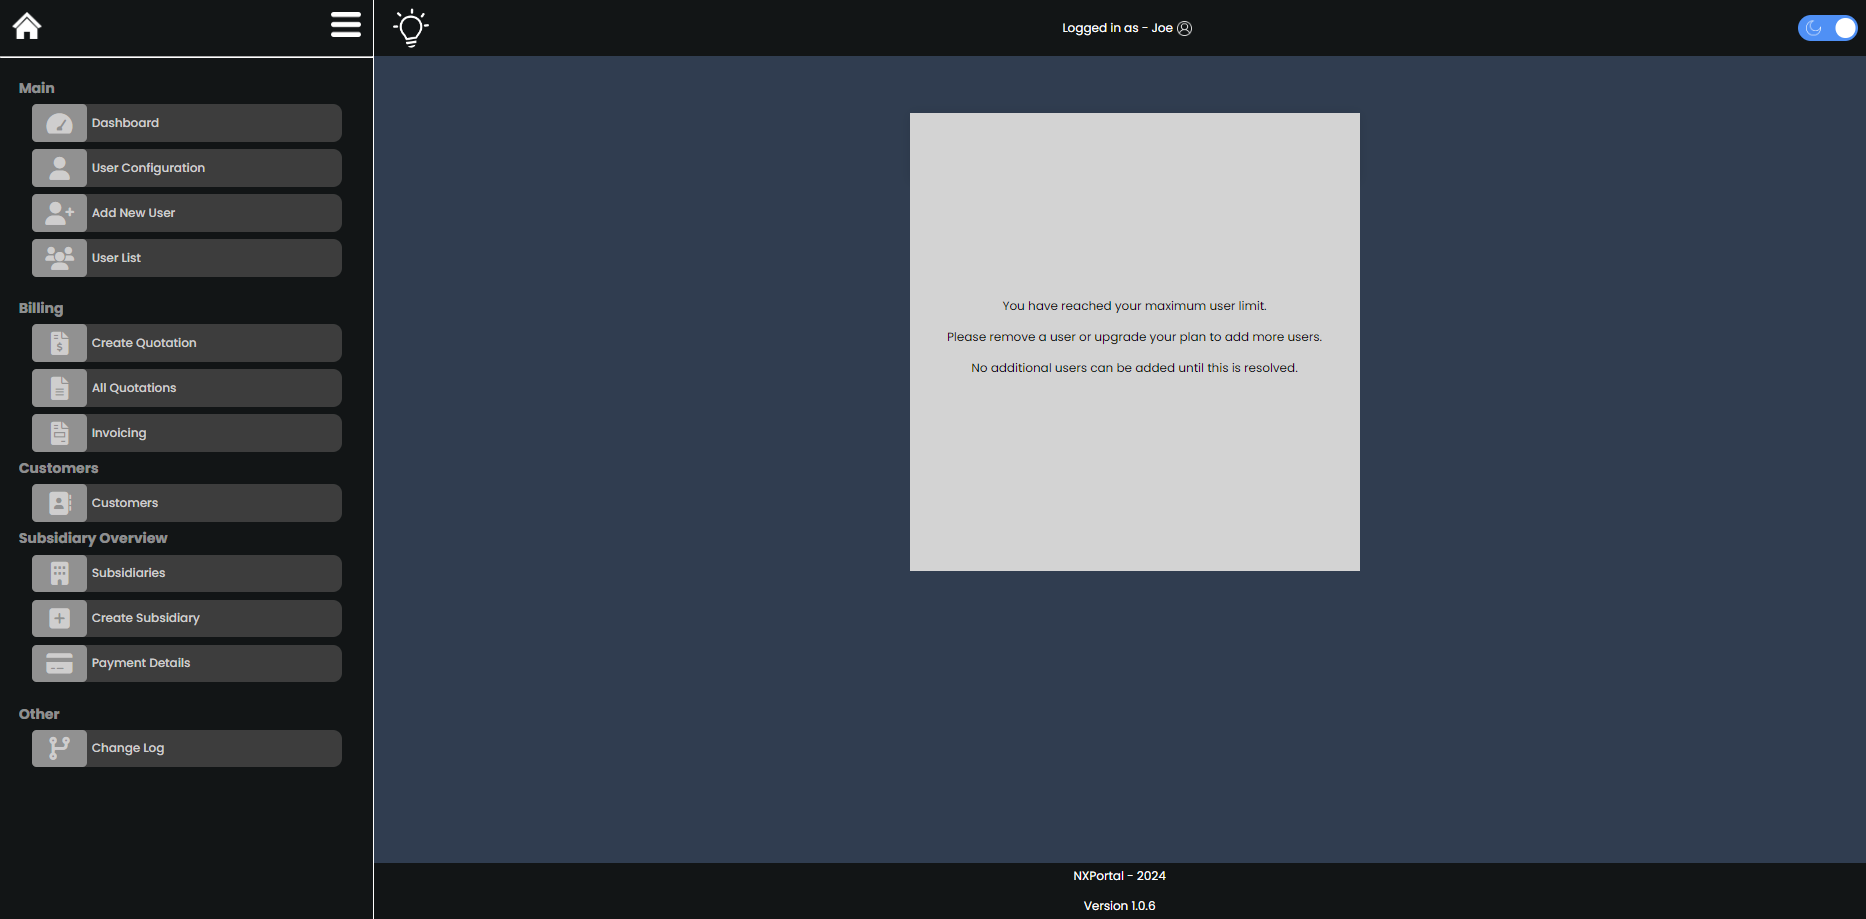
Task: Click the home icon in sidebar header
Action: coord(27,26)
